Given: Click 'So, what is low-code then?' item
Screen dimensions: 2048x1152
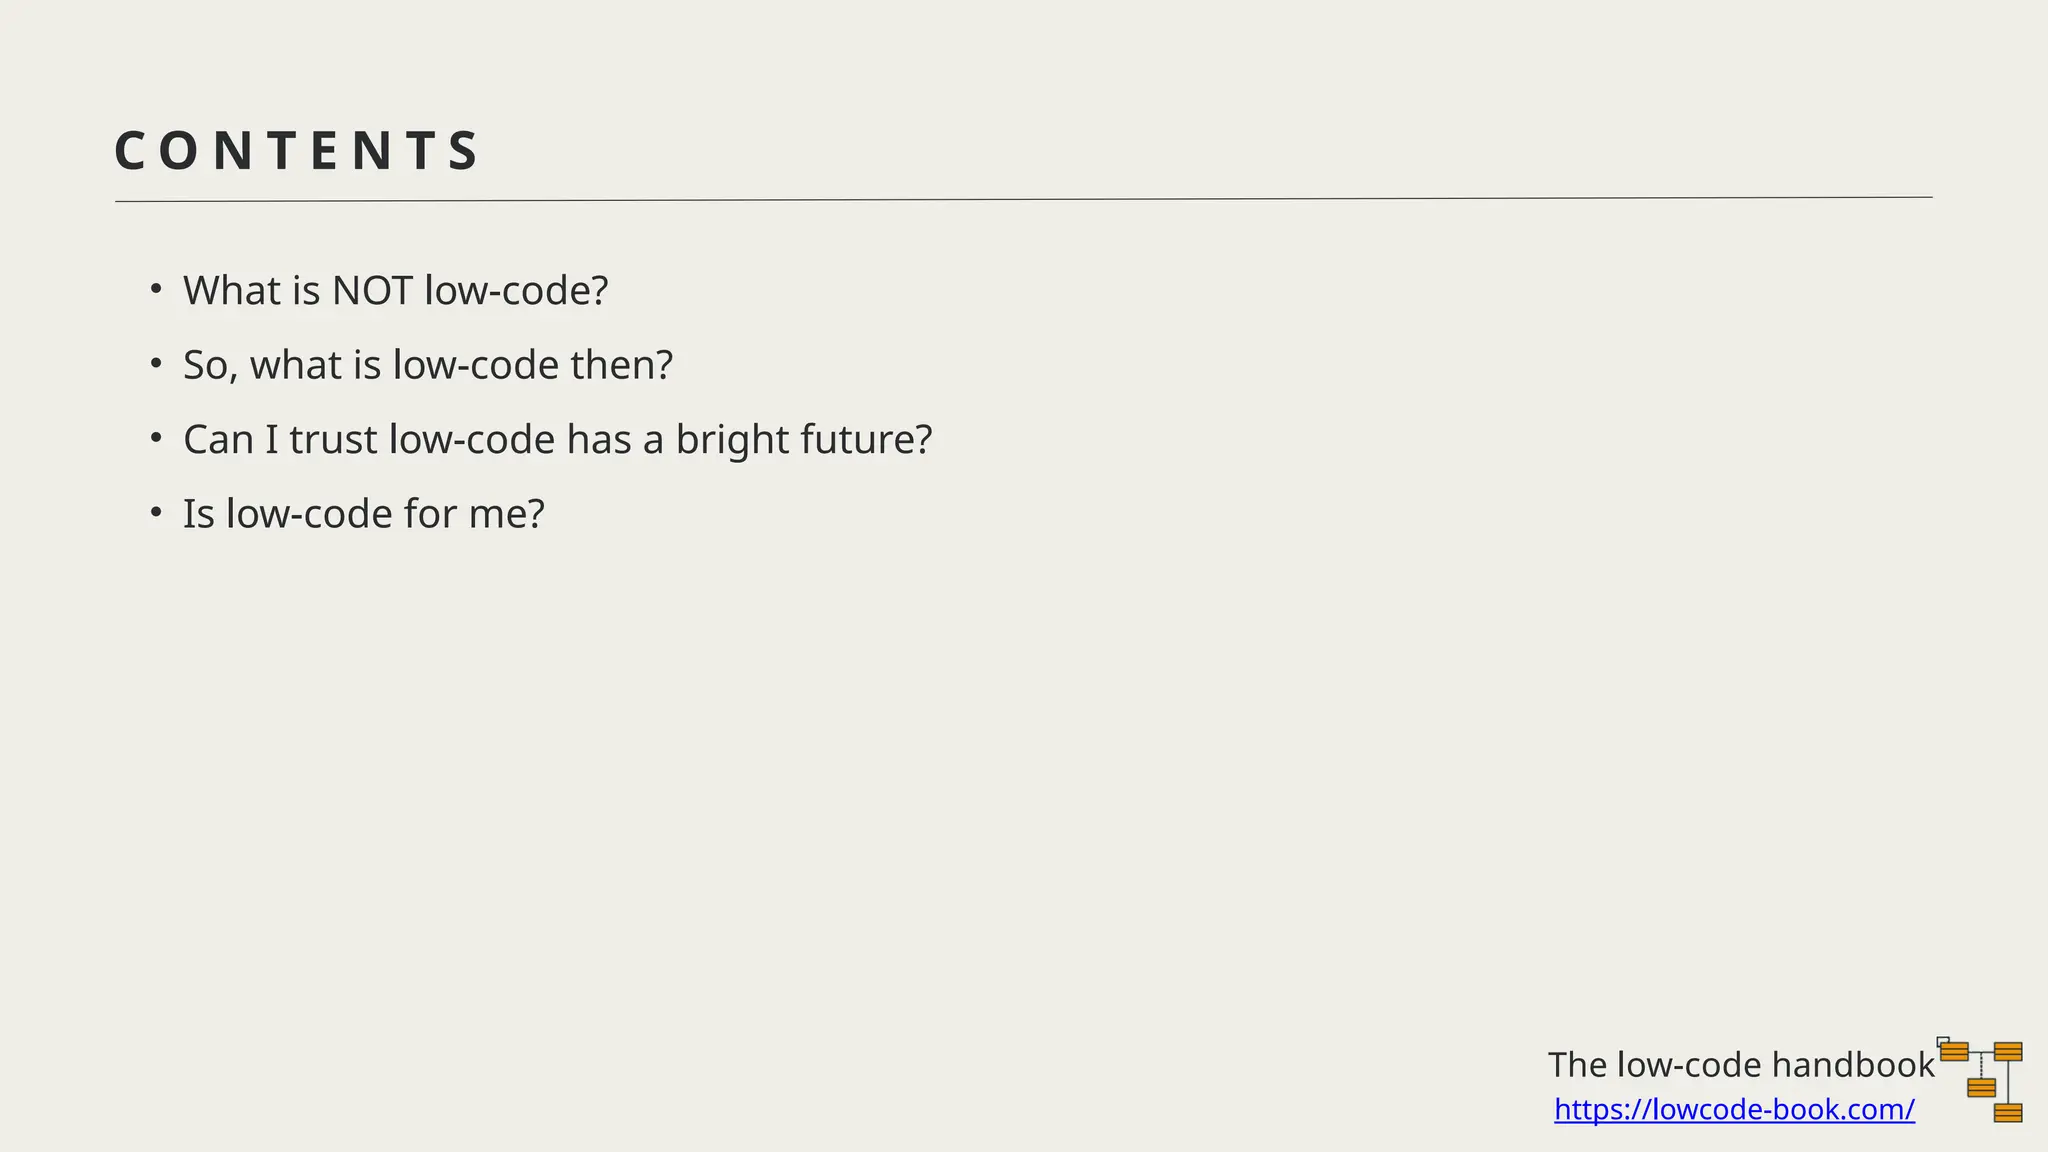Looking at the screenshot, I should click(428, 365).
